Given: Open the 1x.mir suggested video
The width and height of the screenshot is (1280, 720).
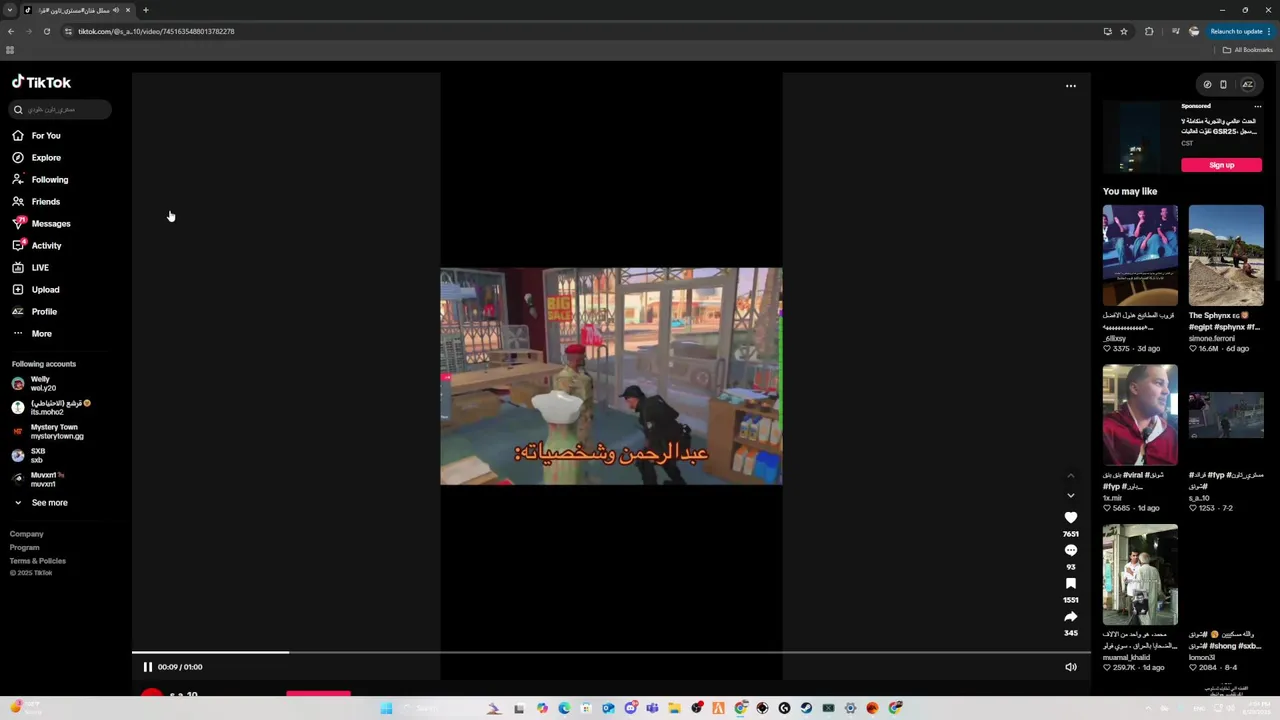Looking at the screenshot, I should pyautogui.click(x=1140, y=415).
